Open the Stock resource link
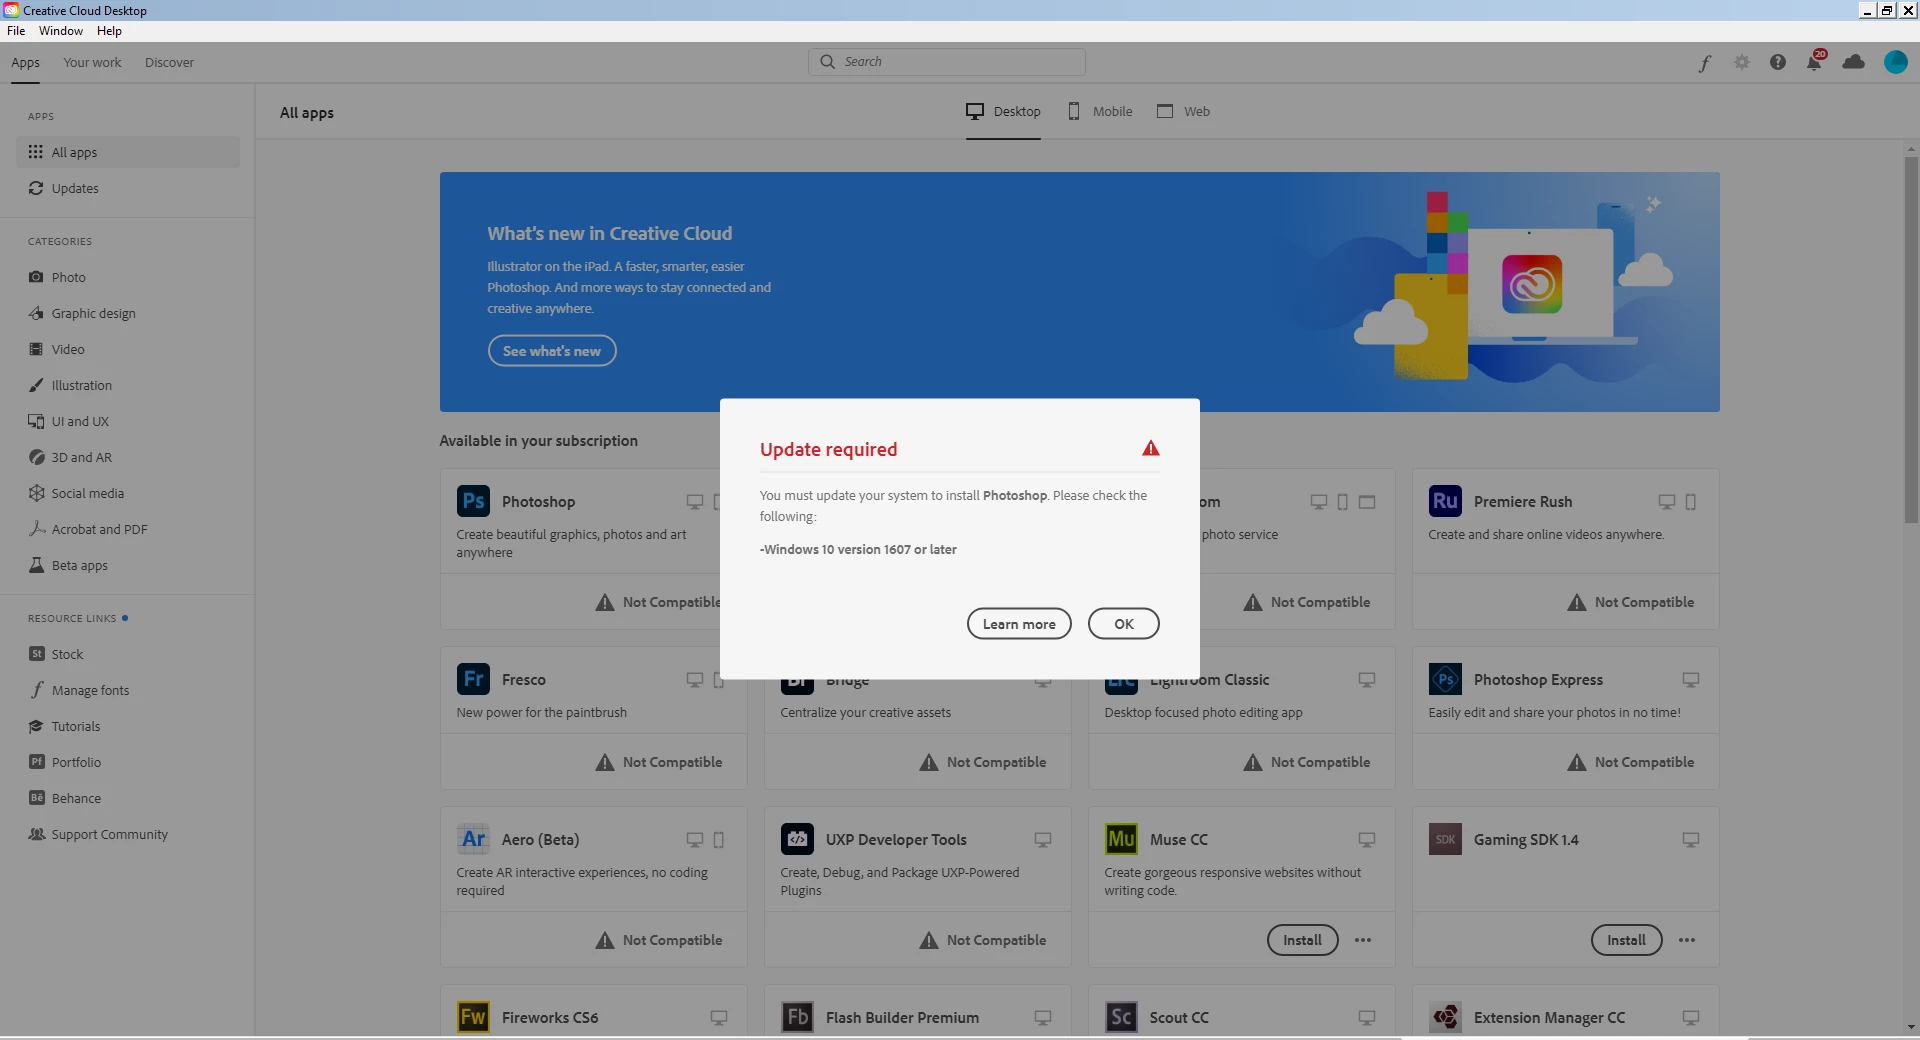The width and height of the screenshot is (1920, 1040). 128,654
